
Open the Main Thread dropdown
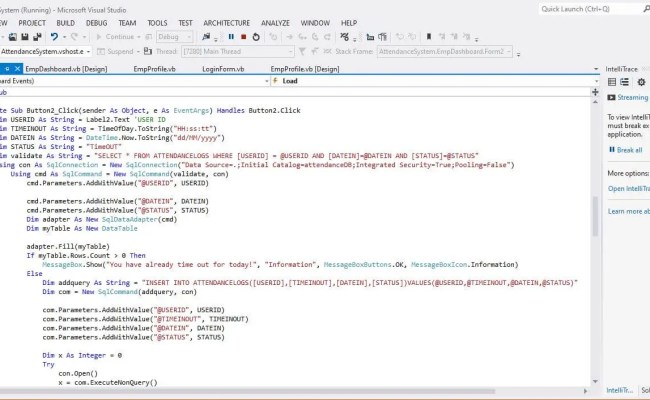238,51
